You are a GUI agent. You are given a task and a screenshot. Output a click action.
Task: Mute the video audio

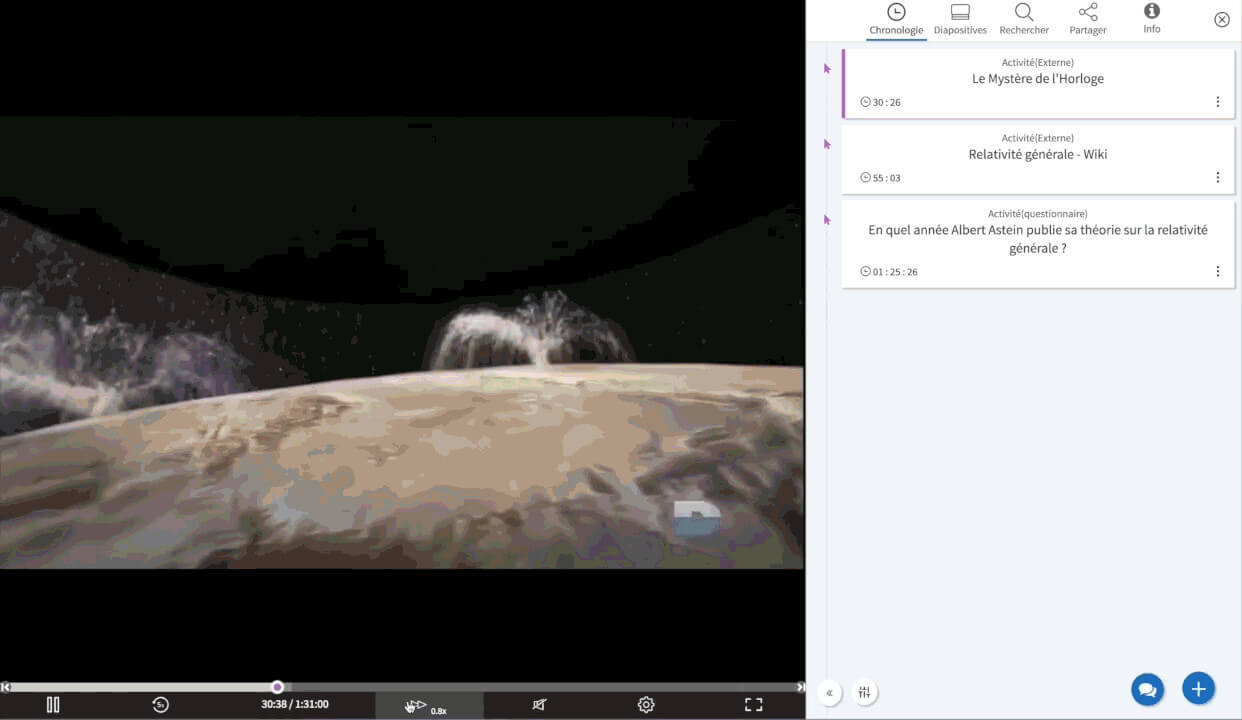coord(539,704)
